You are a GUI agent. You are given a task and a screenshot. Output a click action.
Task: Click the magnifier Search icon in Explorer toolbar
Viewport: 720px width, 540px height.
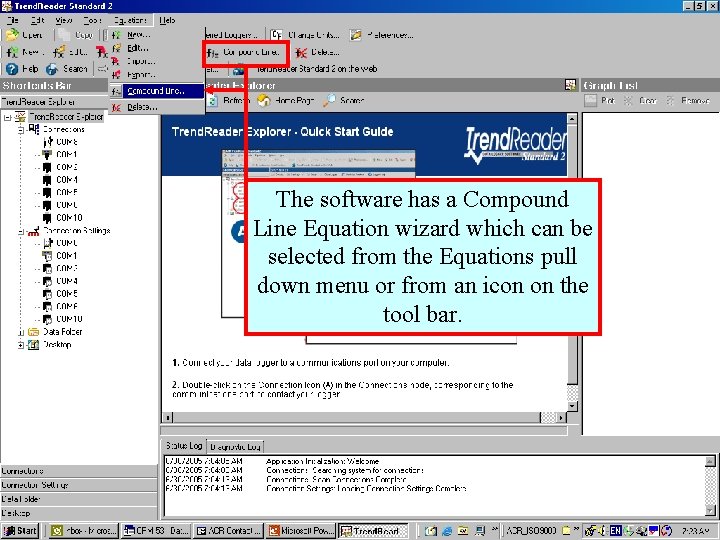pyautogui.click(x=329, y=100)
